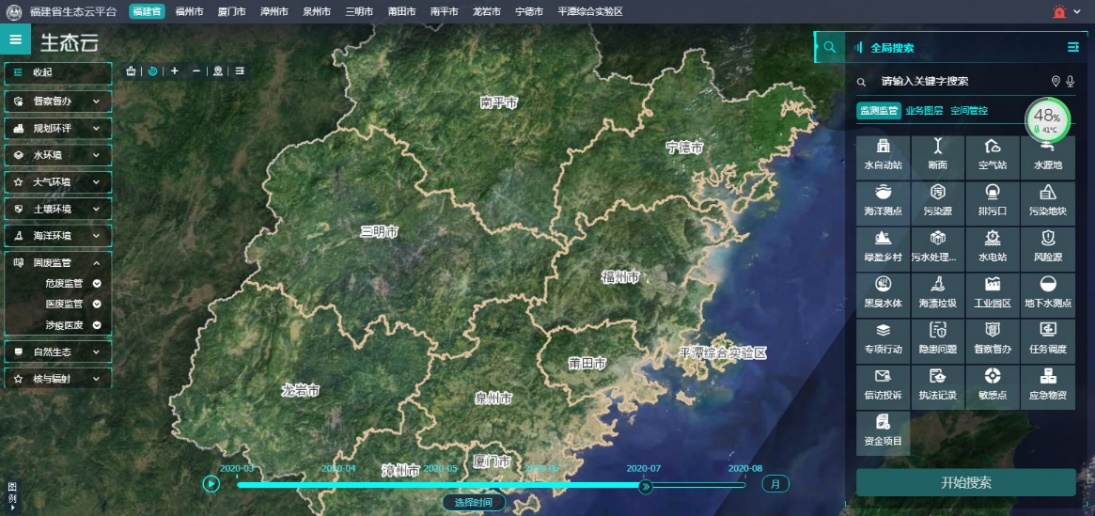The width and height of the screenshot is (1095, 516).
Task: Toggle the 涉疫医废 layer check
Action: [97, 325]
